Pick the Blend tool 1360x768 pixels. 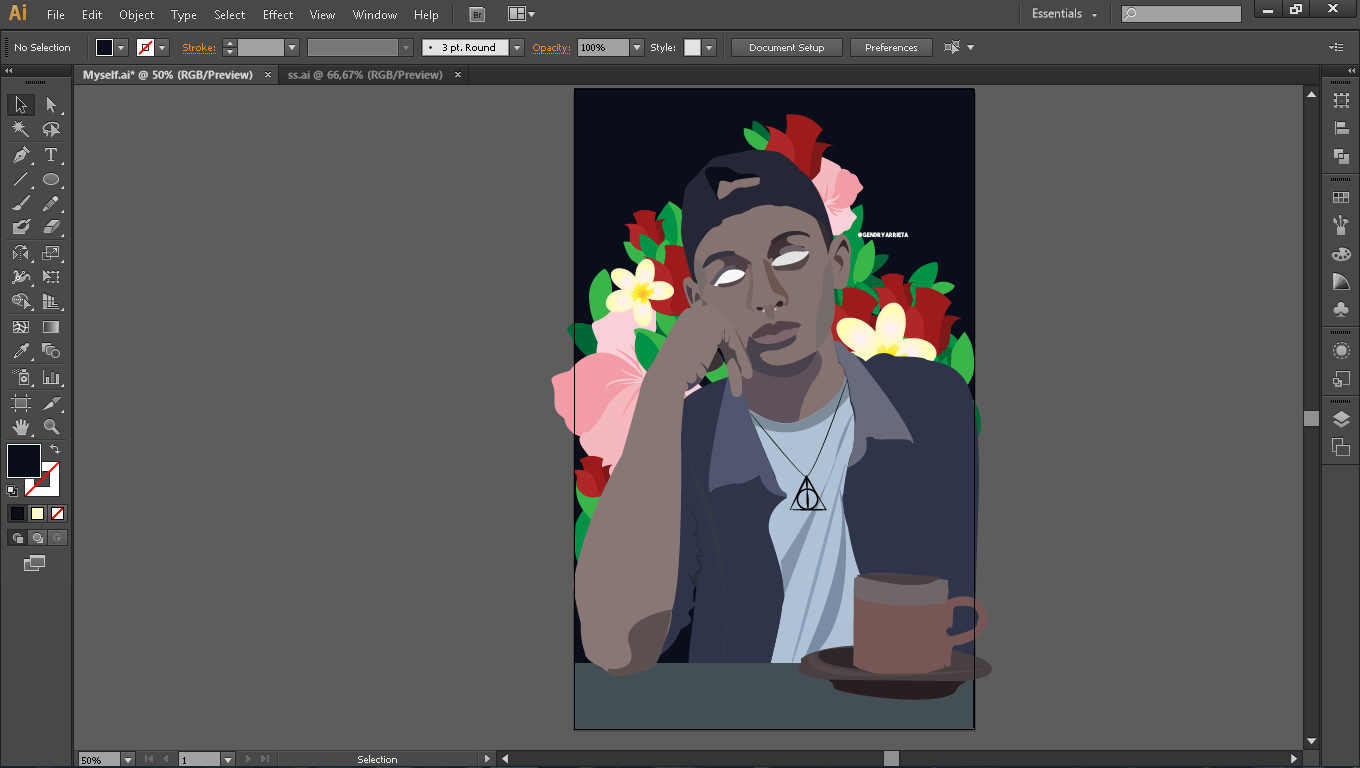pyautogui.click(x=51, y=351)
